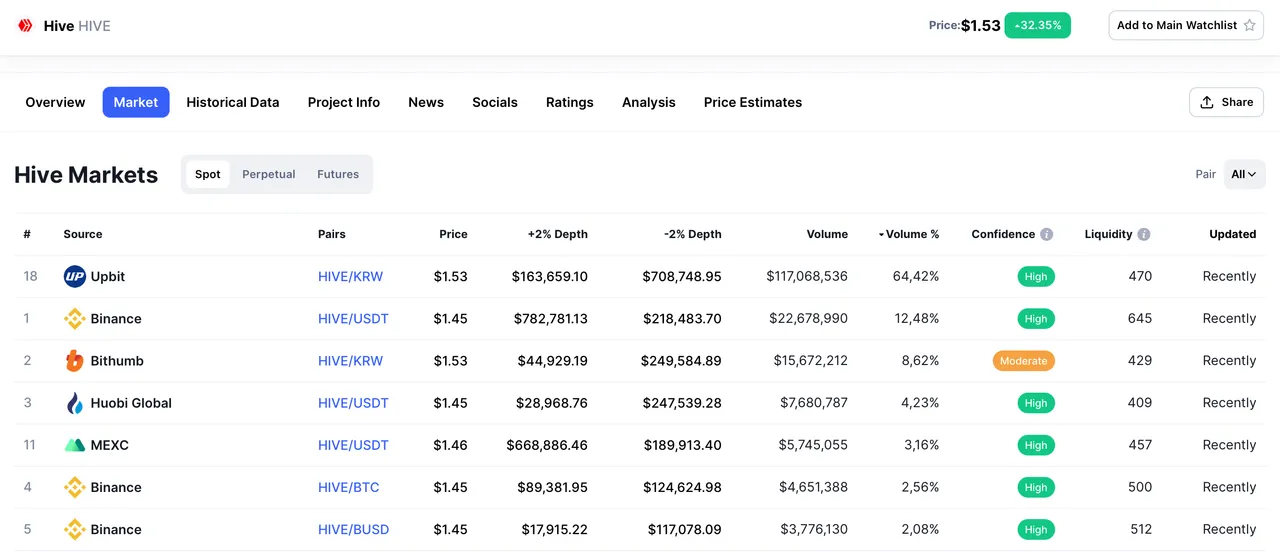Viewport: 1280px width, 552px height.
Task: Select the Futures market type
Action: 338,174
